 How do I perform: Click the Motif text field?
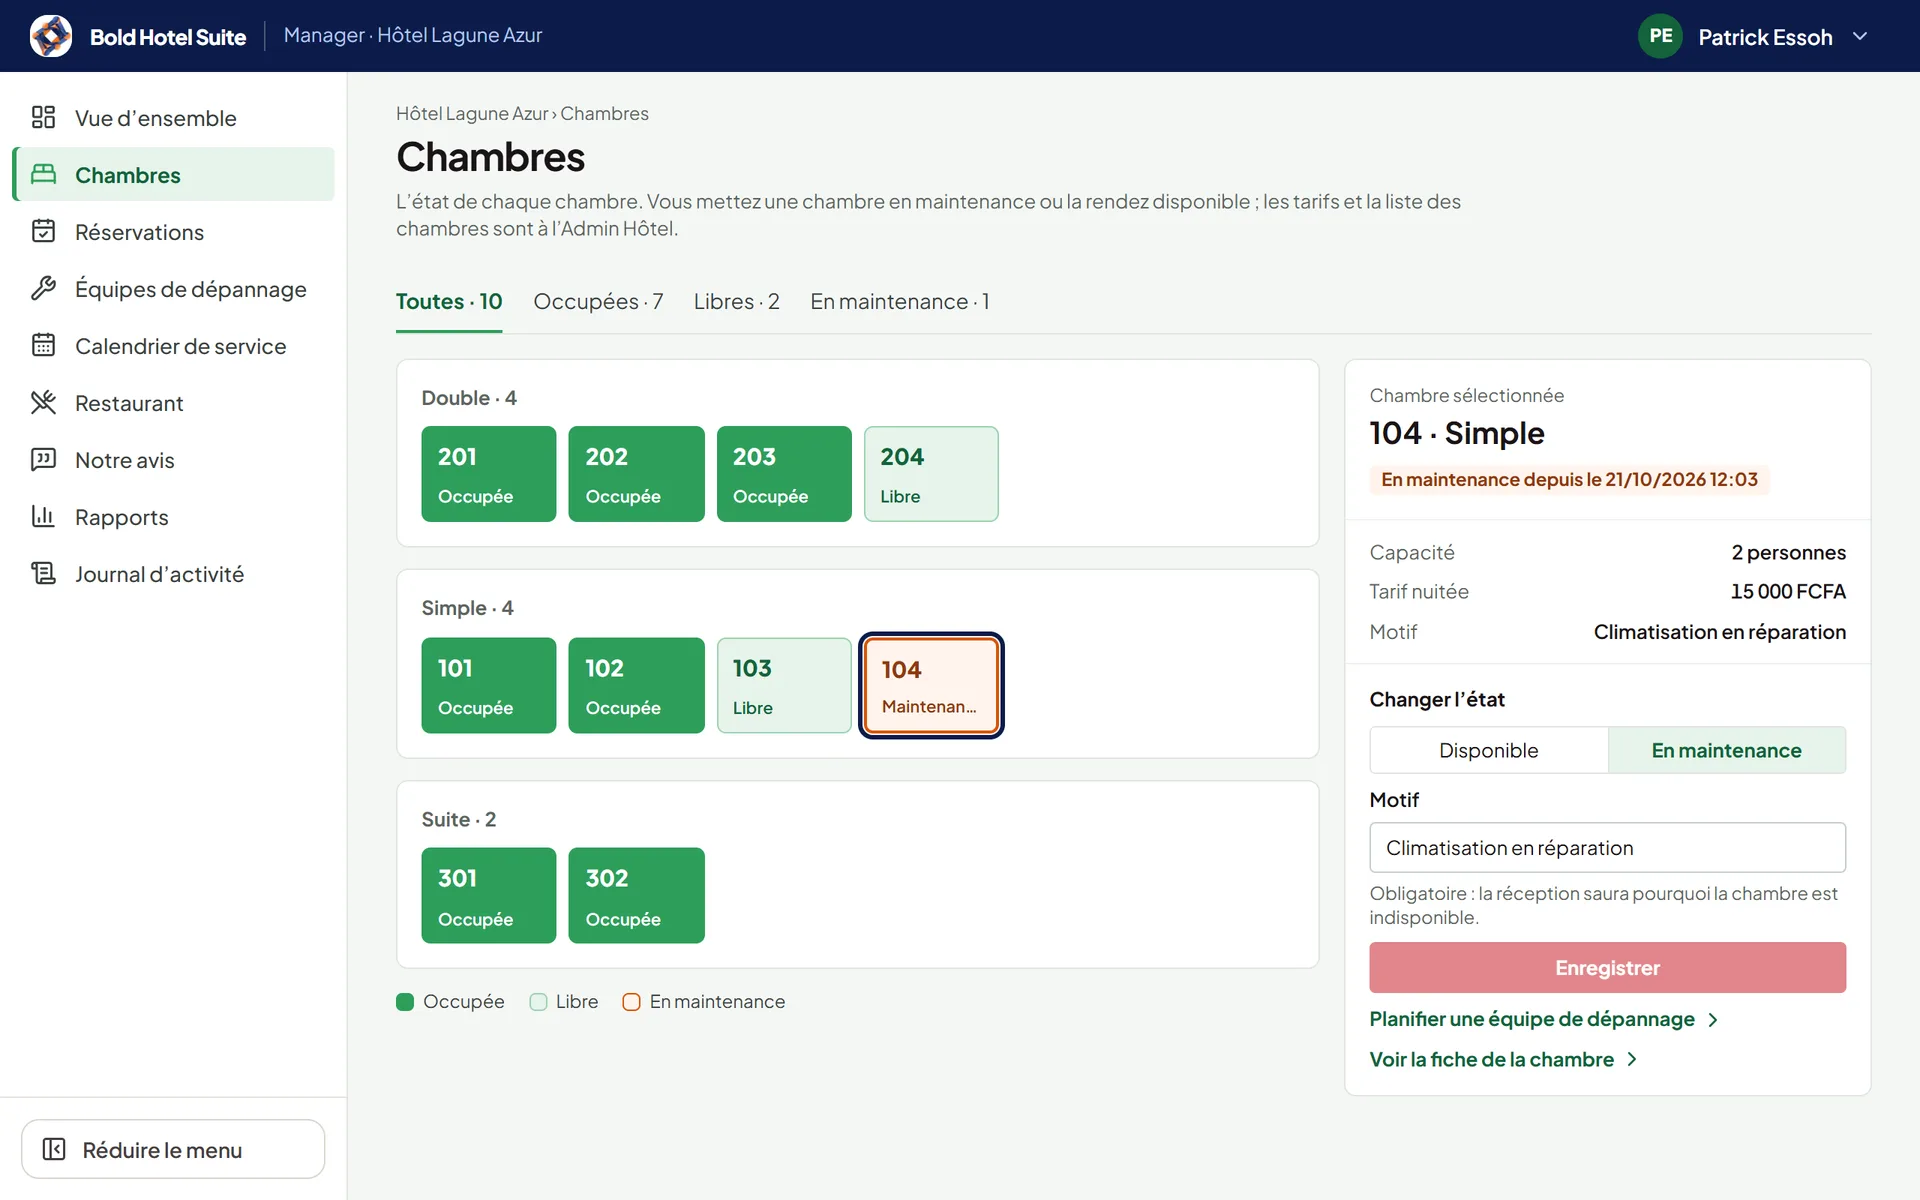tap(1607, 848)
